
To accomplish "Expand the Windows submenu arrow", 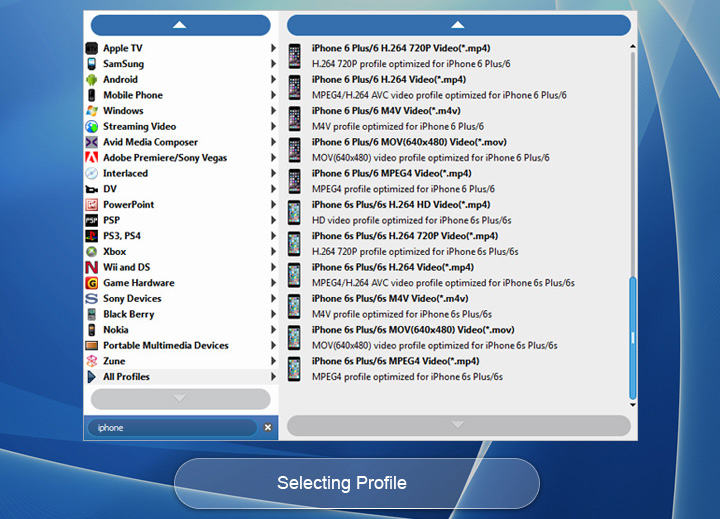I will tap(273, 111).
